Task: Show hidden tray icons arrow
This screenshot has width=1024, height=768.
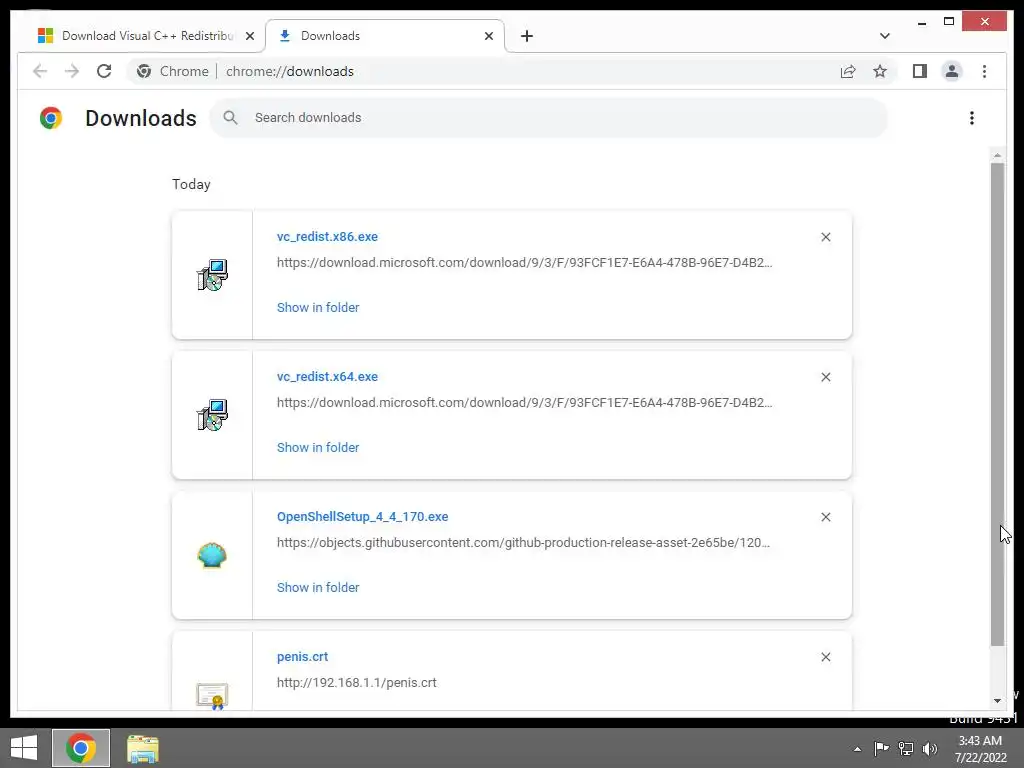Action: point(857,749)
